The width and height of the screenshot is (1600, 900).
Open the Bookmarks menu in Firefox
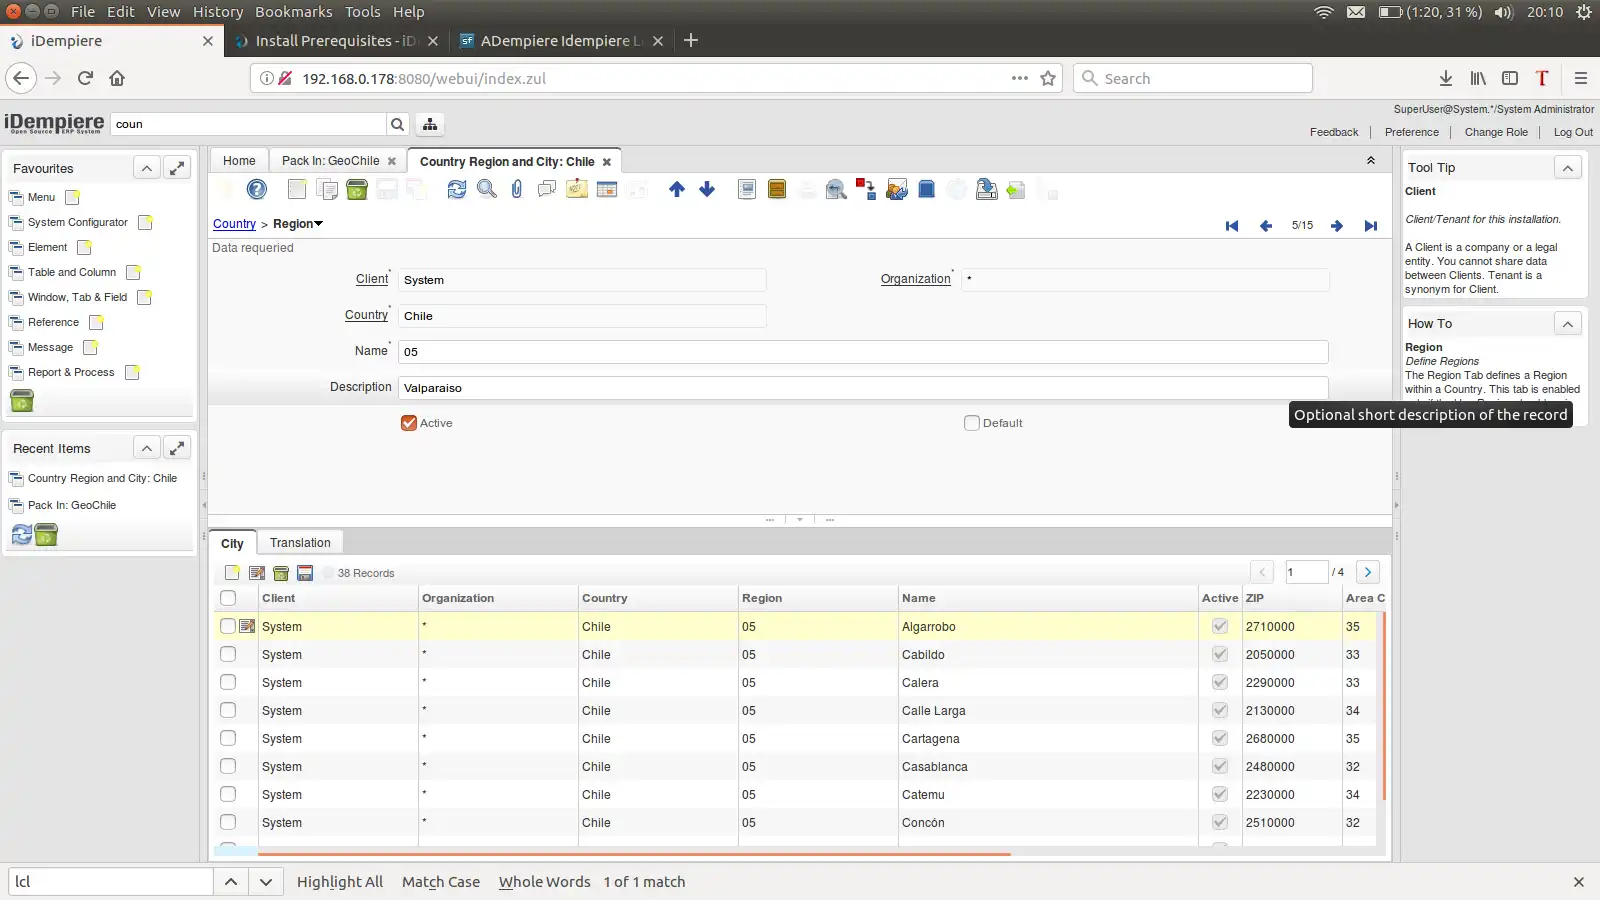coord(294,12)
